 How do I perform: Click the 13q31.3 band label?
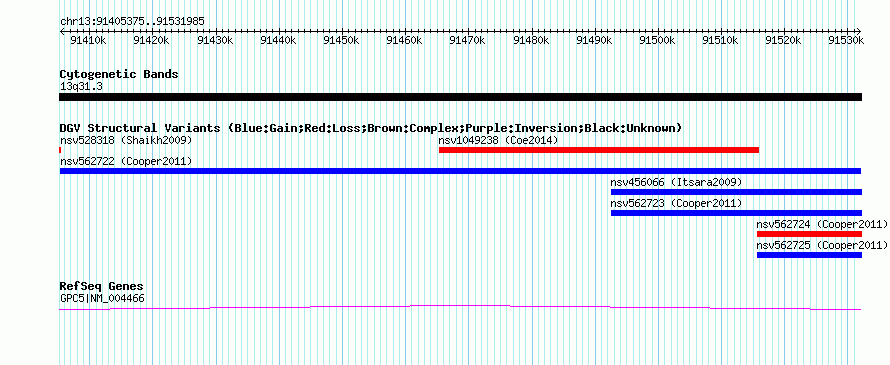[81, 87]
